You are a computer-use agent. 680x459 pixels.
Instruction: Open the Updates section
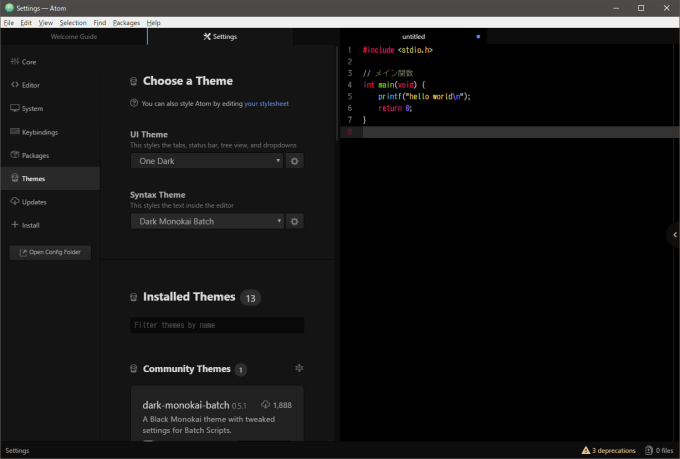(50, 202)
